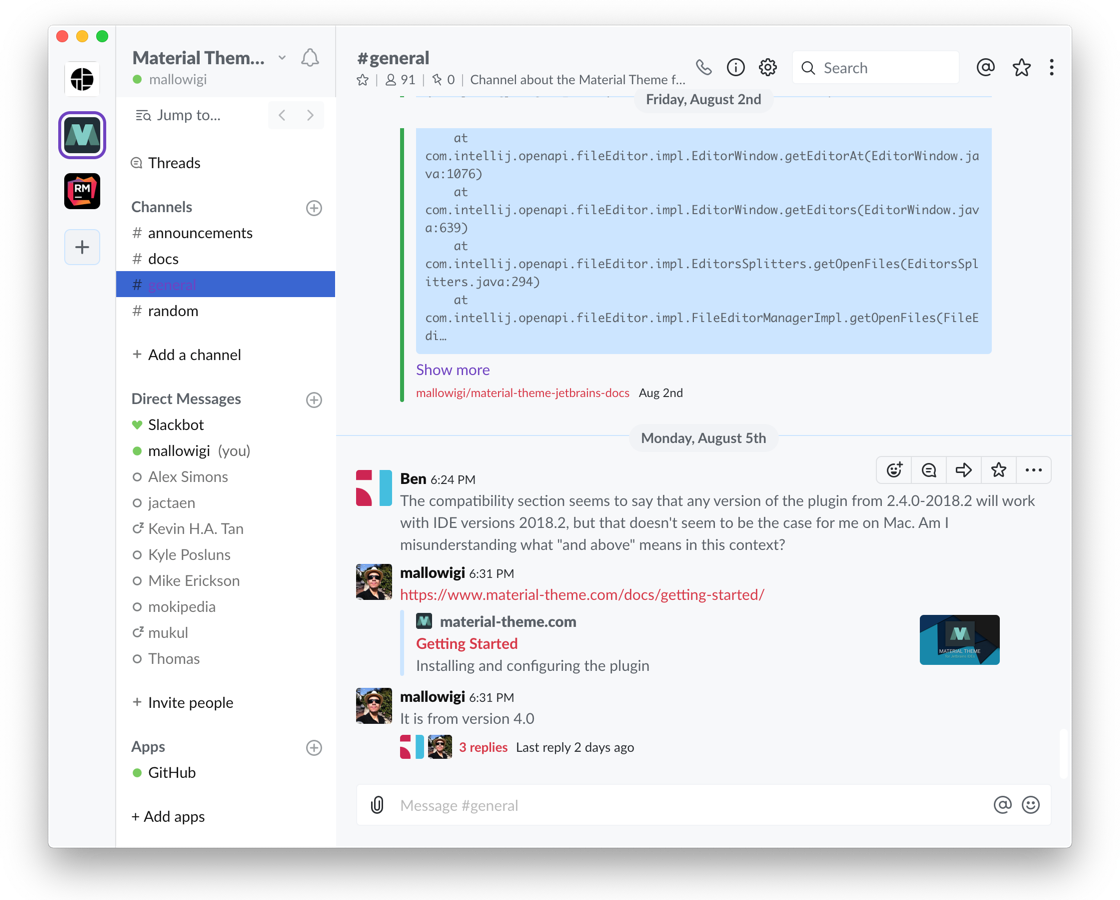Show mentions and reactions at-sign icon
1120x900 pixels.
click(x=986, y=67)
